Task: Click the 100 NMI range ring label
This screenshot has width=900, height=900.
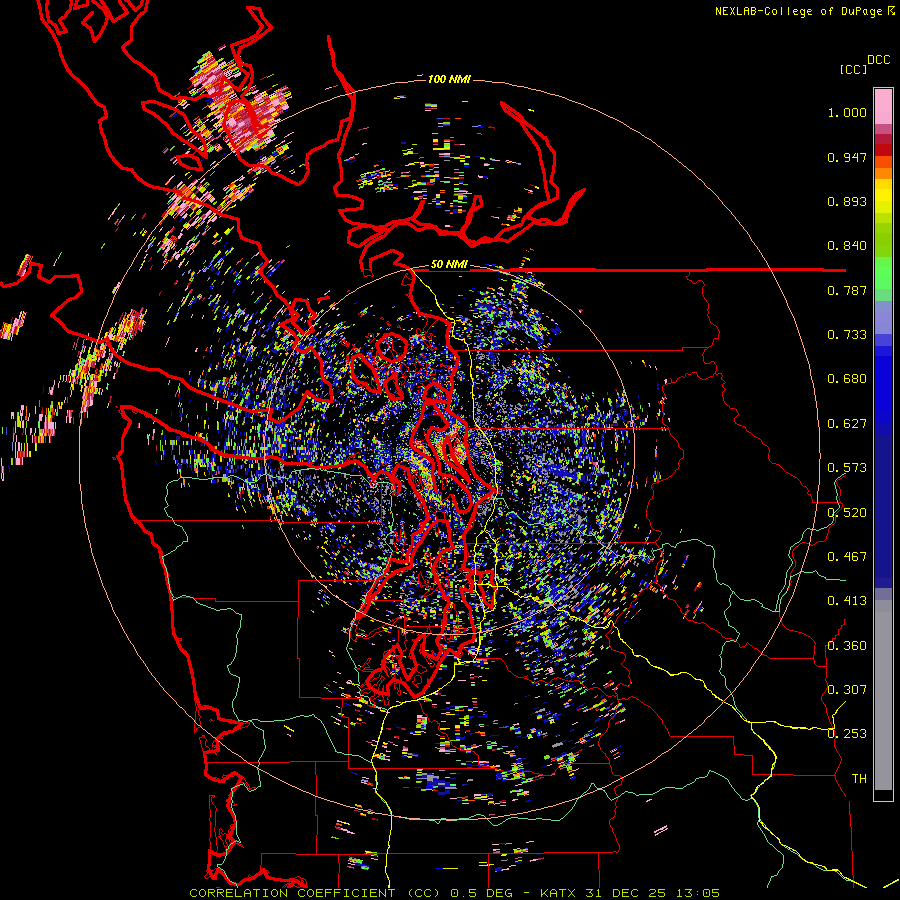Action: pos(448,79)
